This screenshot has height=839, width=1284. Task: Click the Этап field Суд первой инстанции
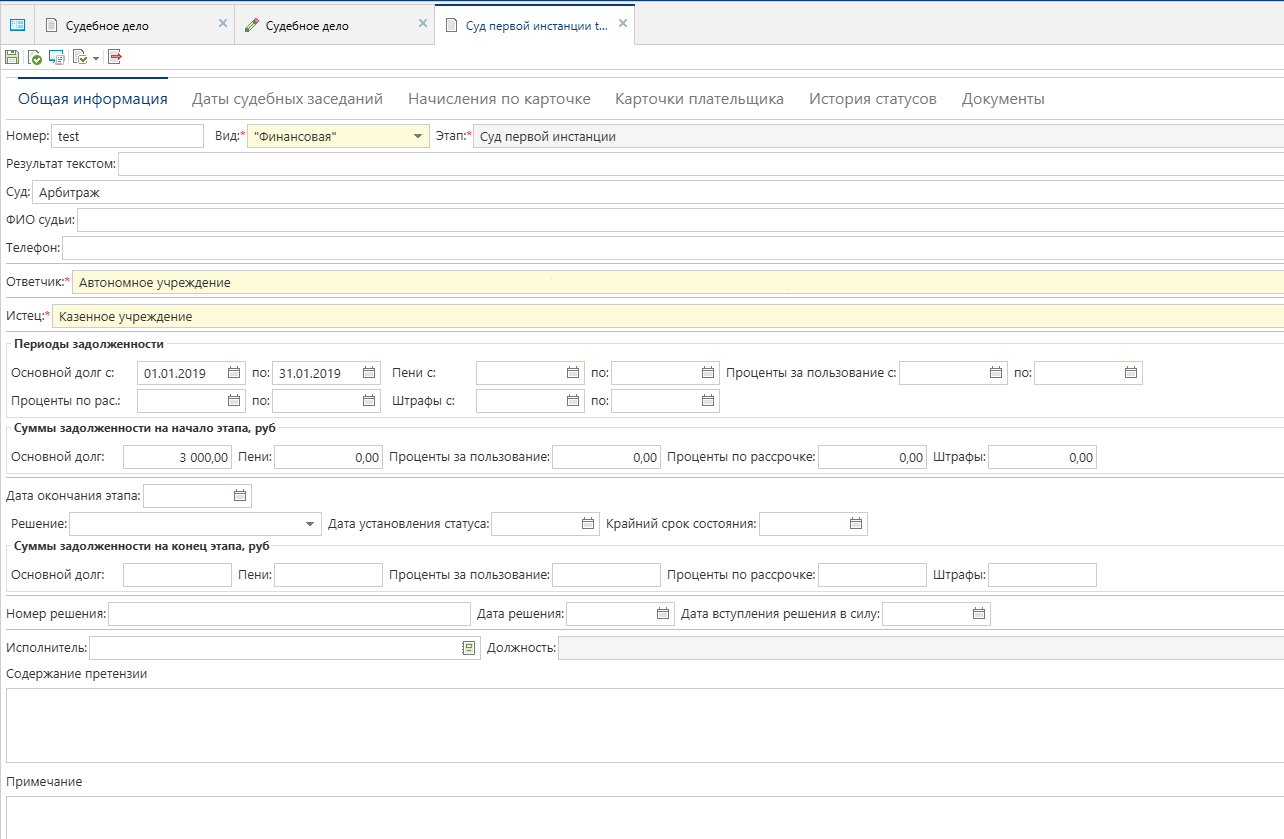click(878, 137)
